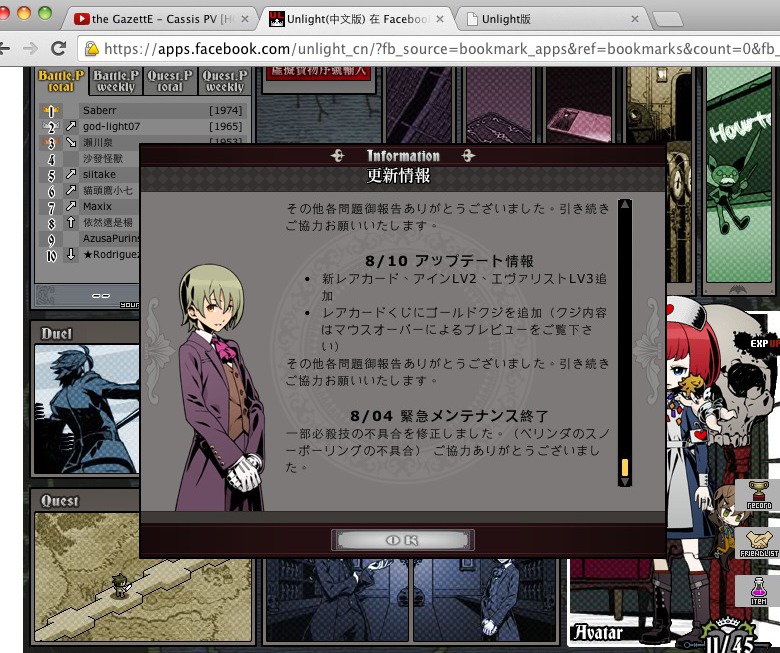Click the purple-coated character portrait in Information dialog
Viewport: 780px width, 653px height.
coord(219,388)
